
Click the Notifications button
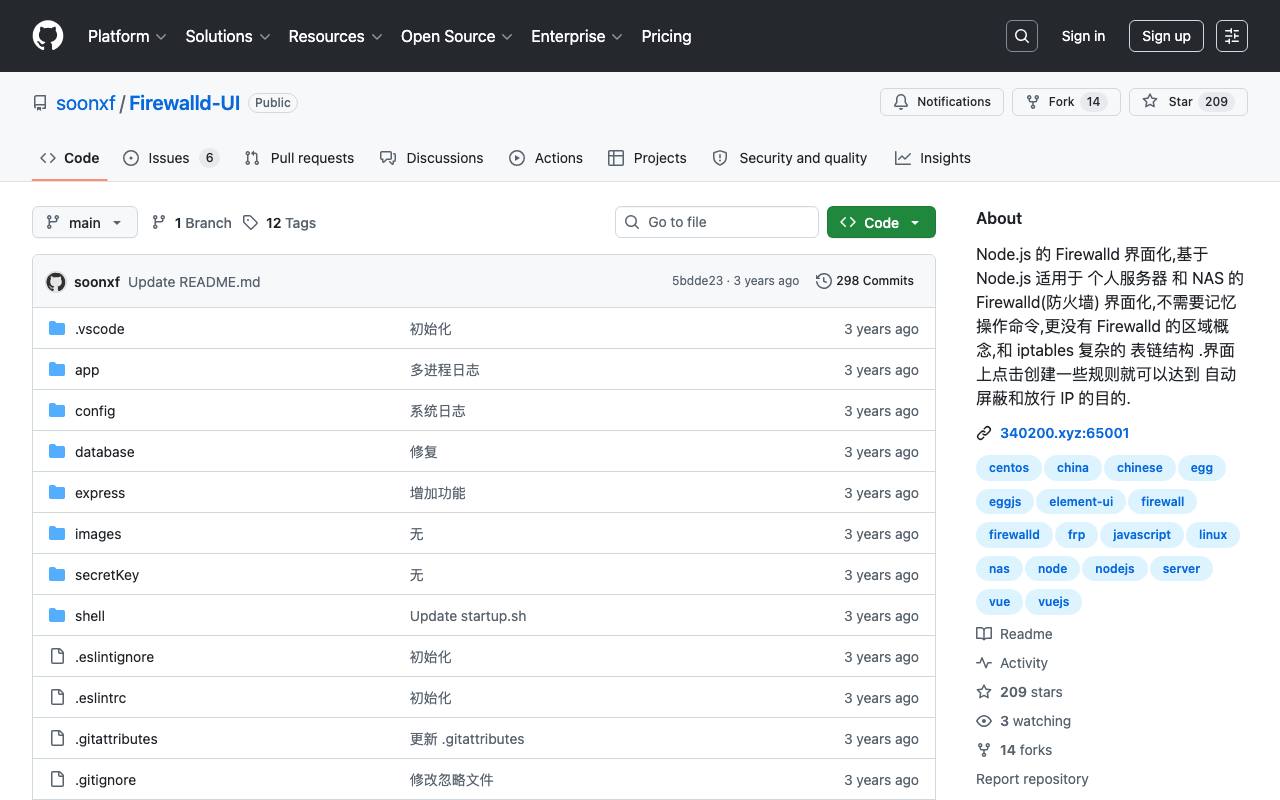pyautogui.click(x=942, y=102)
